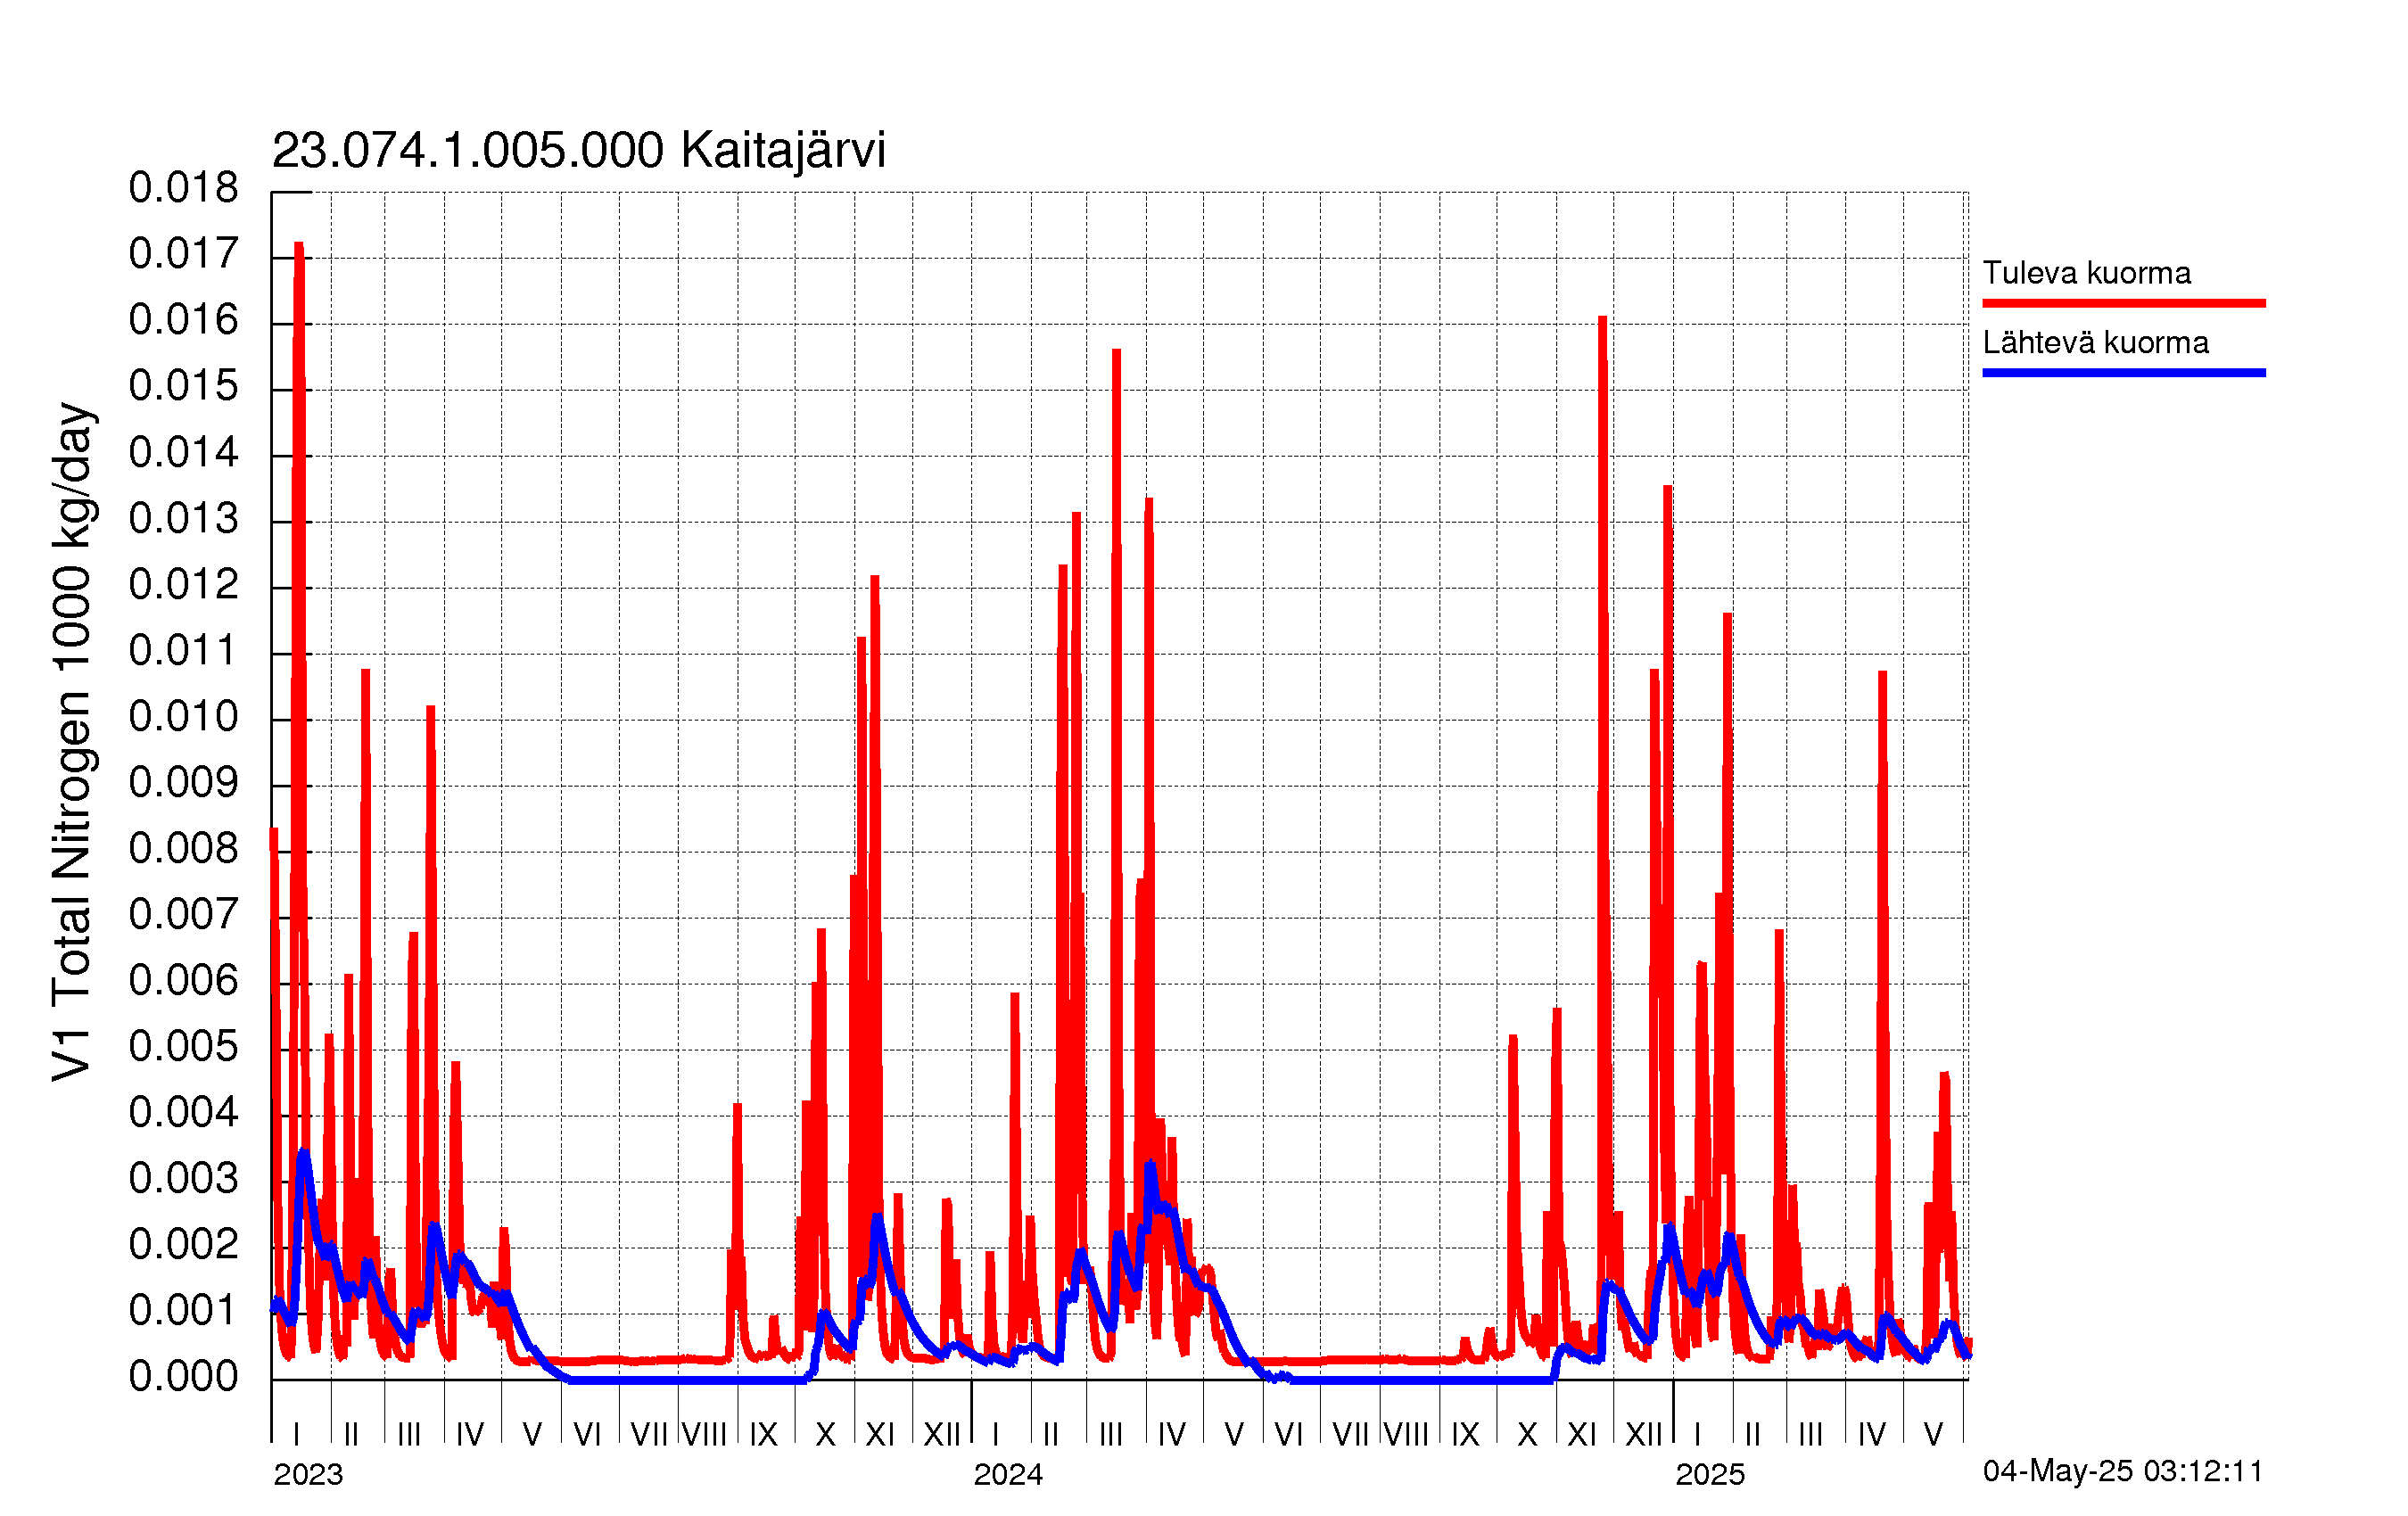Click the y-axis value '0.001'

click(184, 1311)
